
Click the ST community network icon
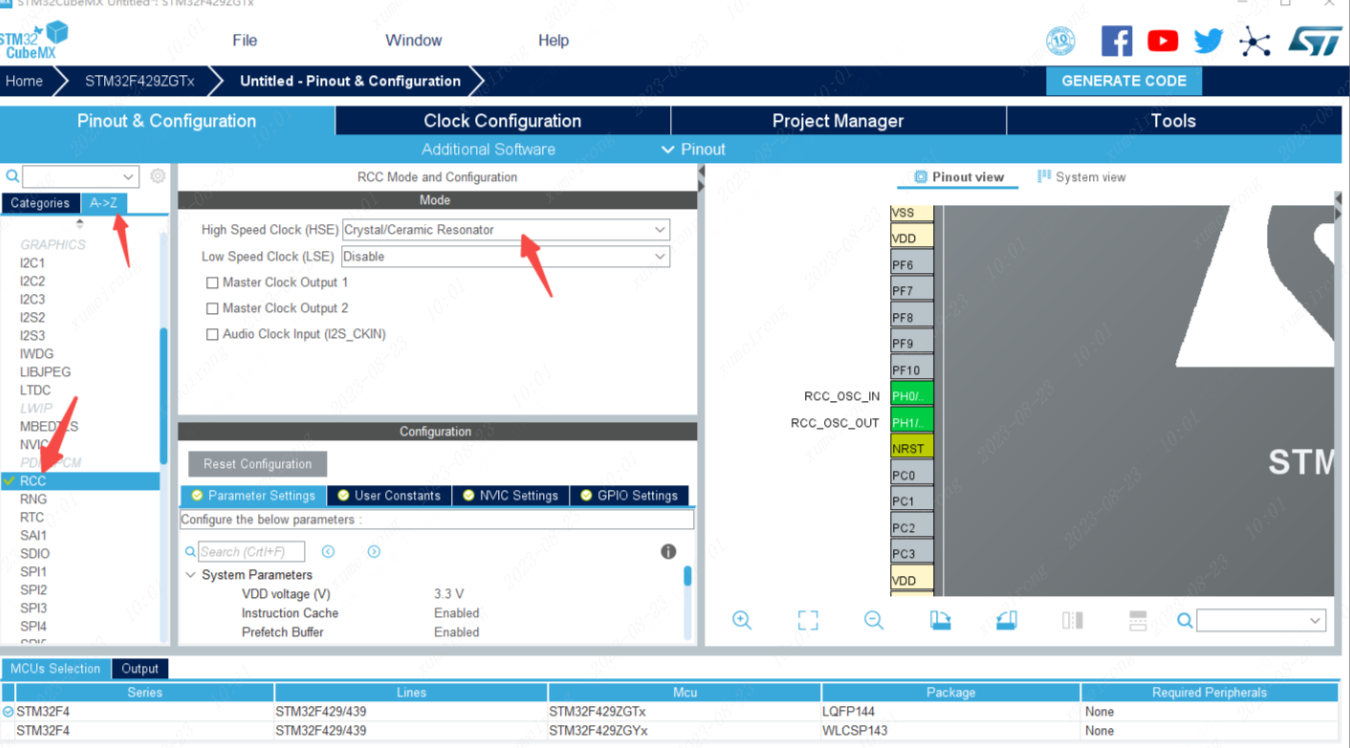[1254, 41]
